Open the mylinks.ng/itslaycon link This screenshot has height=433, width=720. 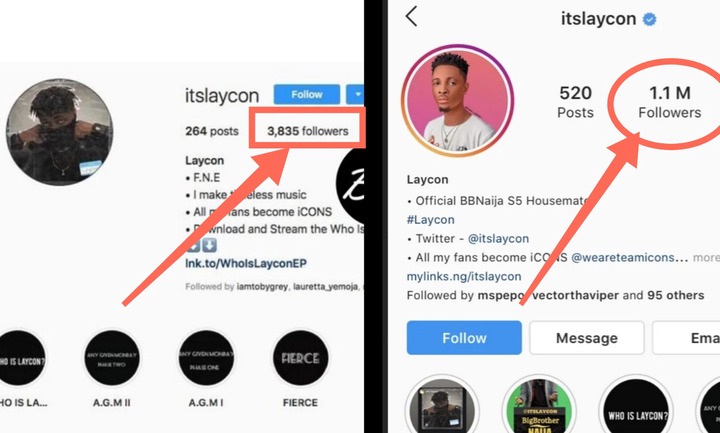464,276
